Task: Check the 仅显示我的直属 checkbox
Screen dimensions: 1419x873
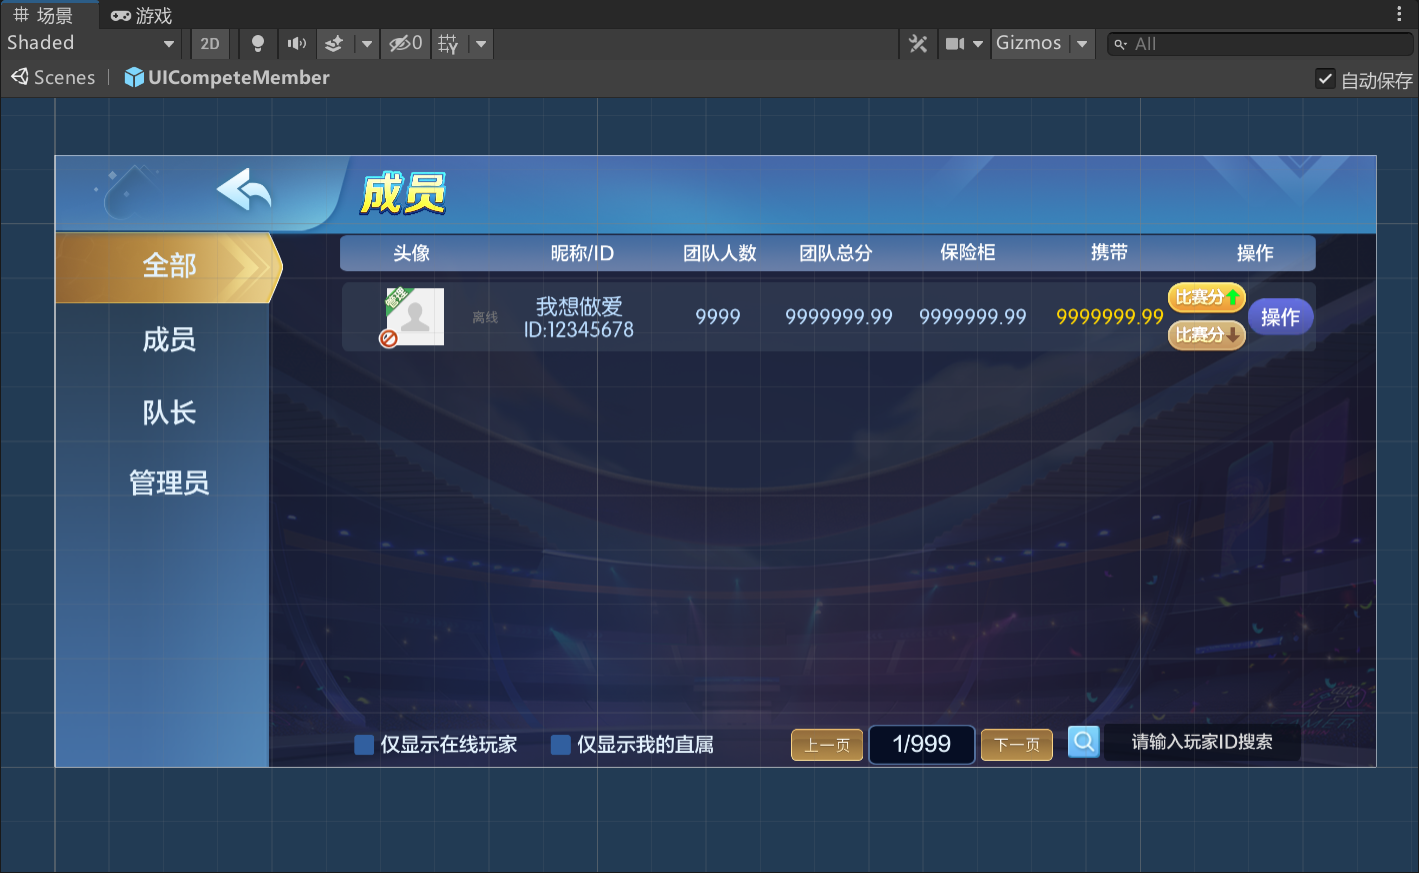Action: 561,745
